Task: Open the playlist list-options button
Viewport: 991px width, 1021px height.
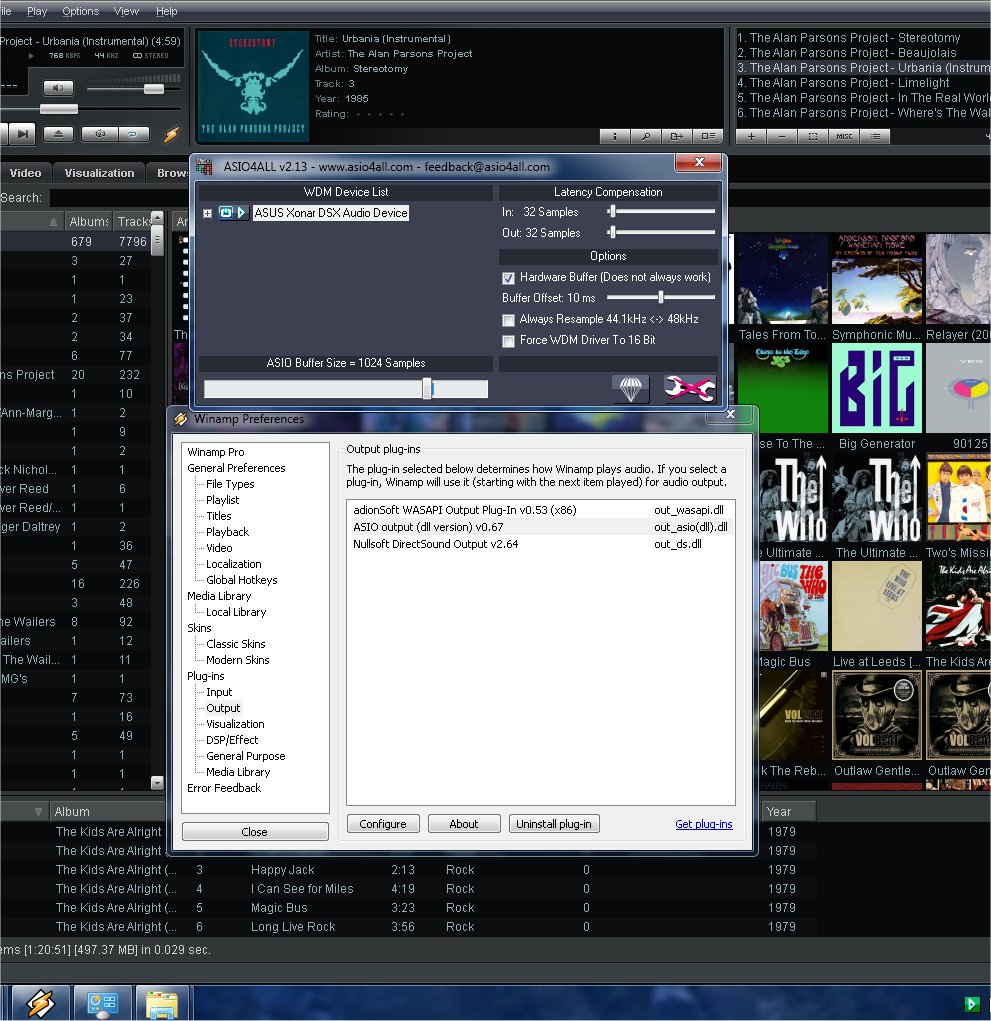Action: coord(876,136)
